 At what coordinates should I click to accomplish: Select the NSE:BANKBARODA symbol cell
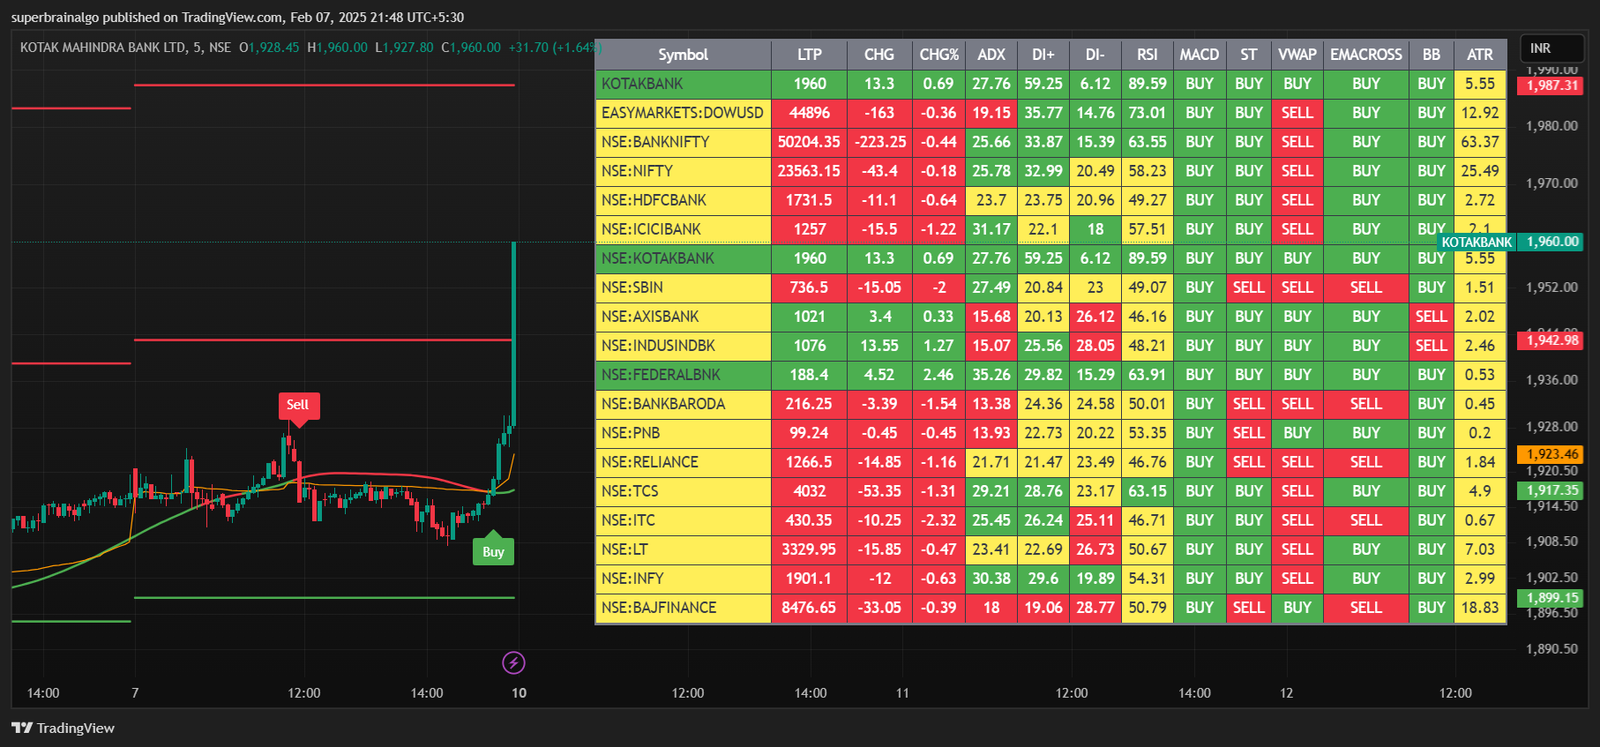tap(683, 404)
